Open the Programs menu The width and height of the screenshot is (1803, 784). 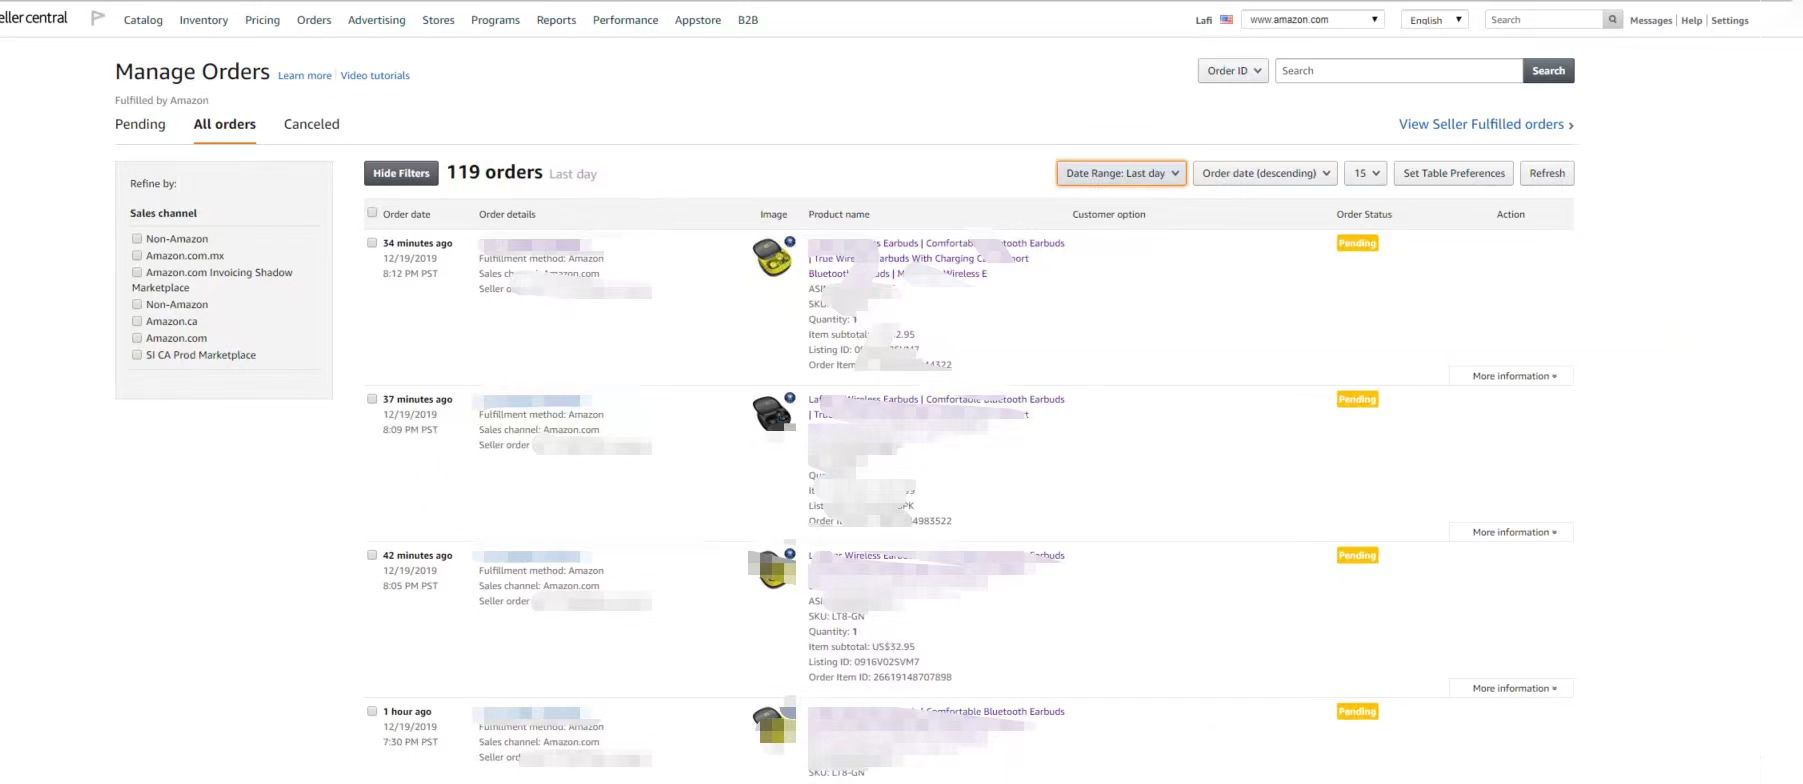click(x=496, y=20)
